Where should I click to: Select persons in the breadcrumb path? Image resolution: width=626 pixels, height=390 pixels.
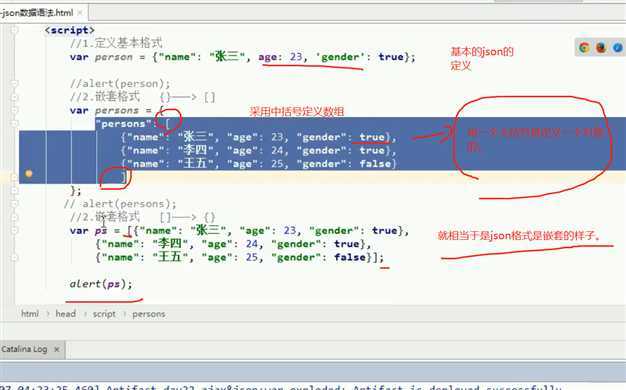149,314
